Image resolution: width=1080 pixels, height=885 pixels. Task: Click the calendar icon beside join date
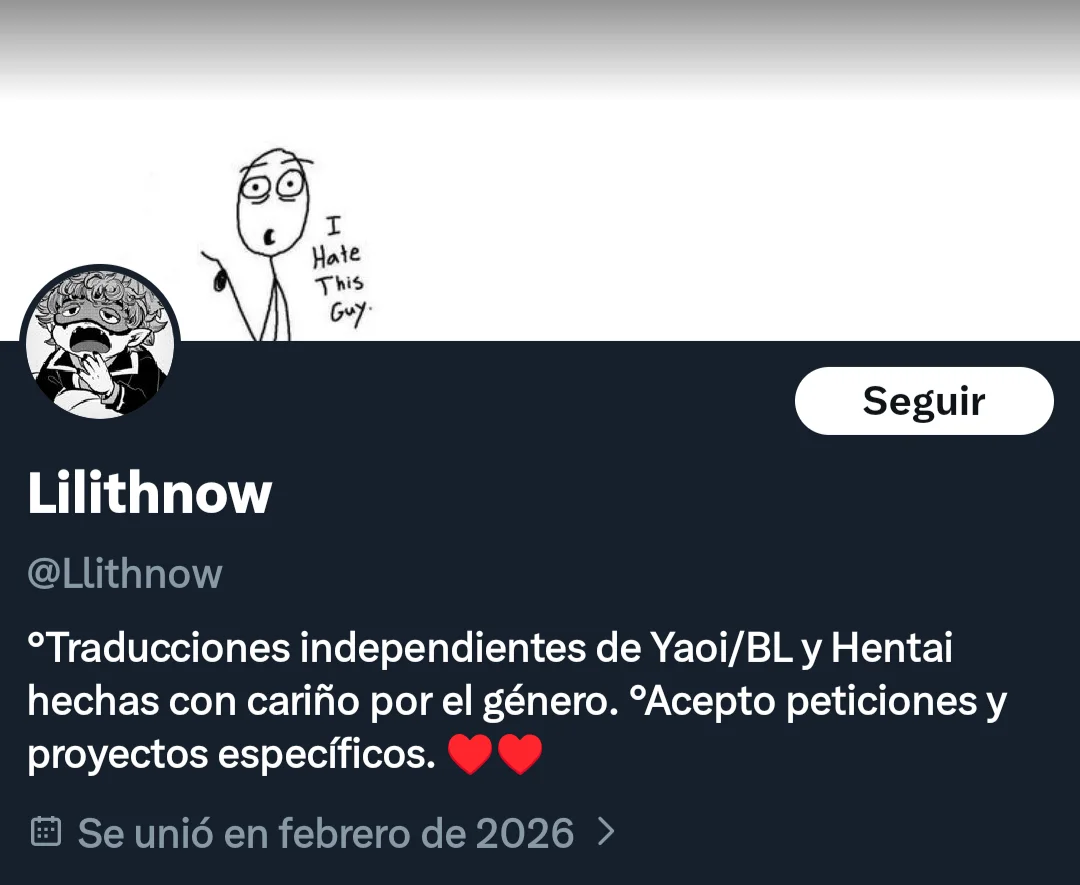pyautogui.click(x=46, y=832)
